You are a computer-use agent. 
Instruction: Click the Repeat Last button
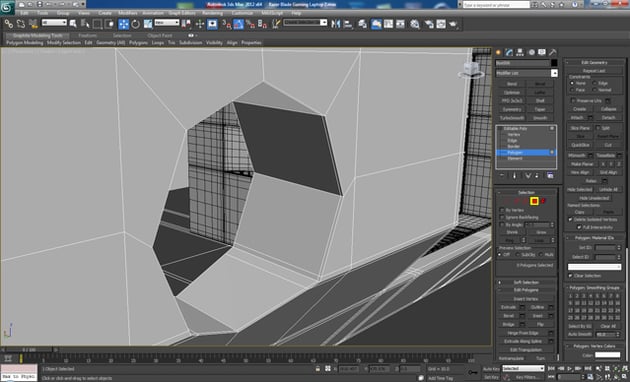click(x=595, y=71)
